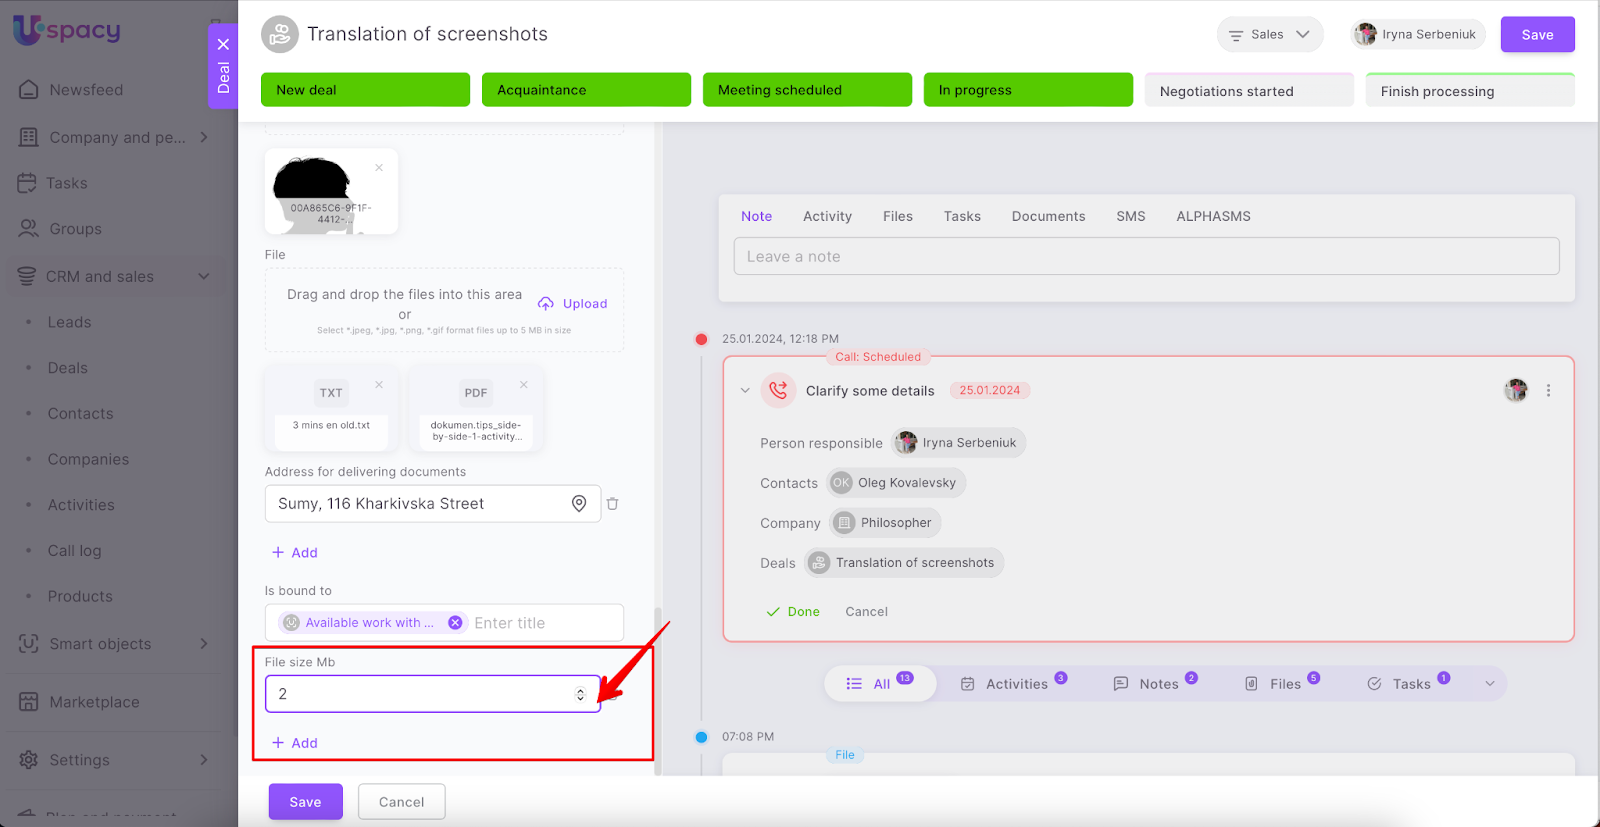
Task: Expand more timeline filter options
Action: (x=1490, y=684)
